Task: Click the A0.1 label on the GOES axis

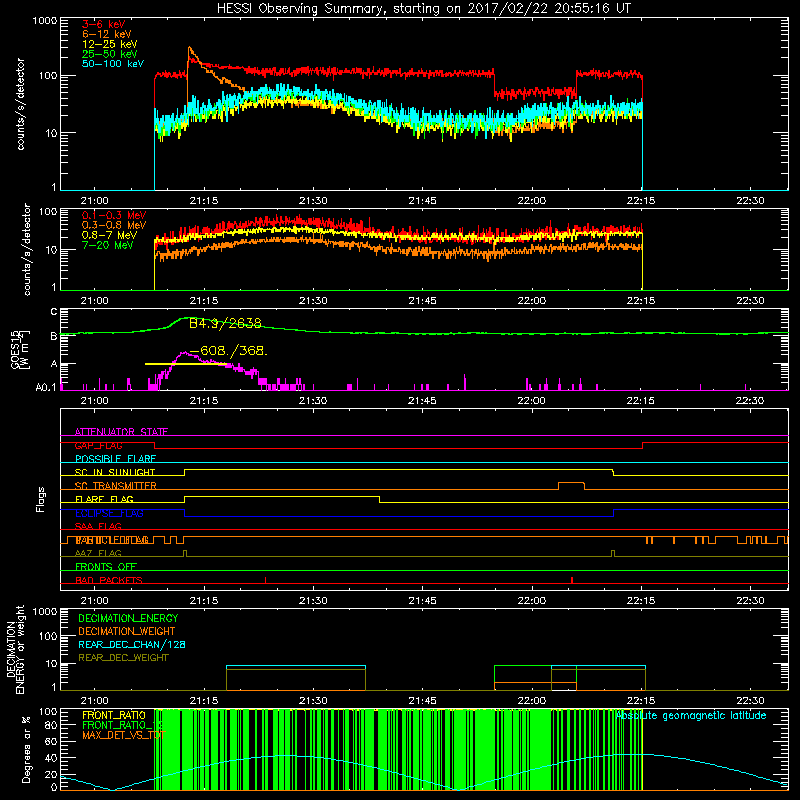Action: [46, 388]
